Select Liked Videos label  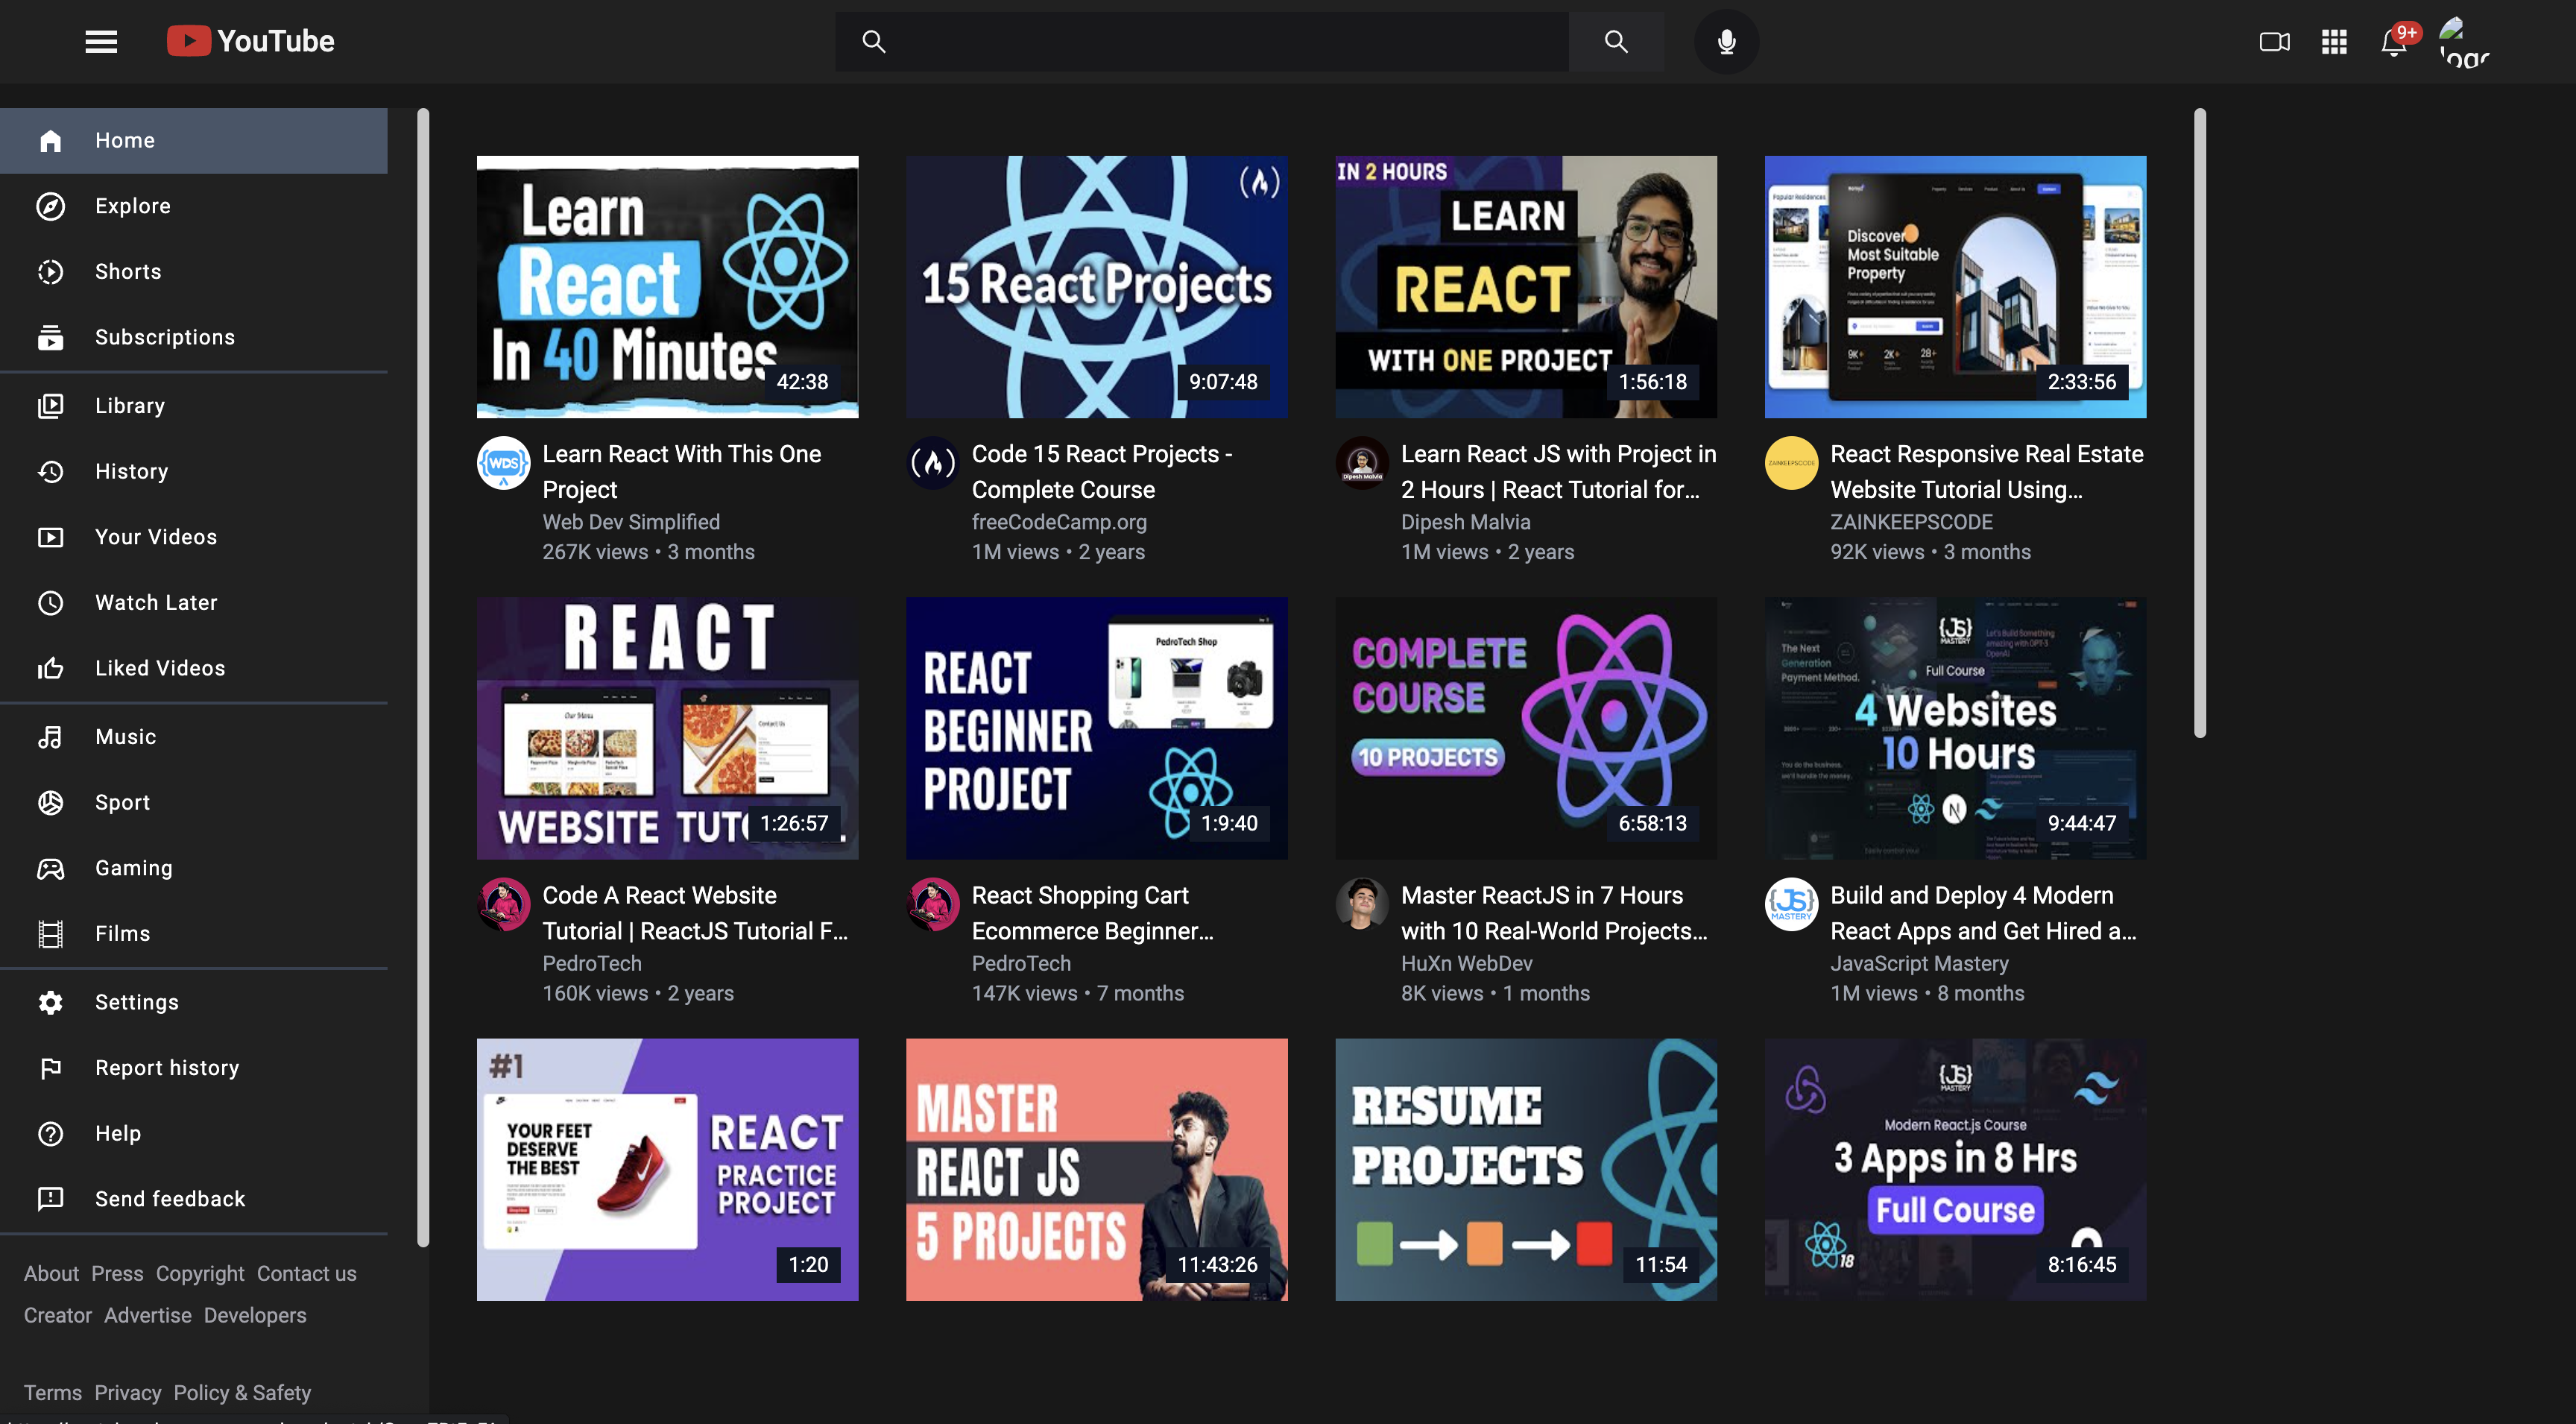click(160, 669)
